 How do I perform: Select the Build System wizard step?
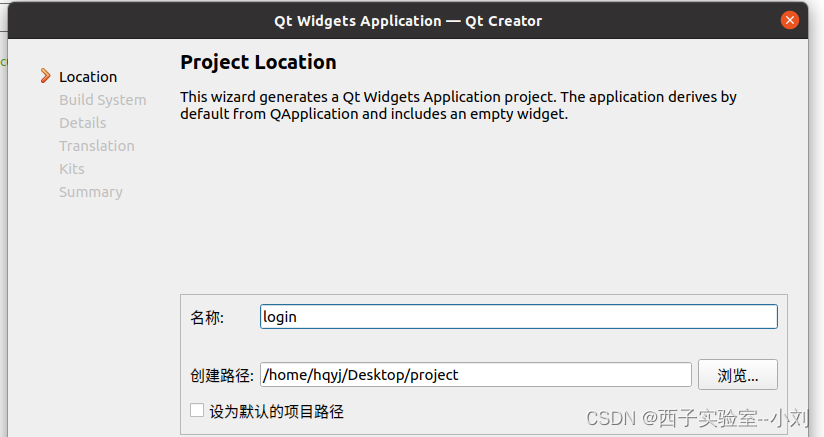pyautogui.click(x=102, y=100)
